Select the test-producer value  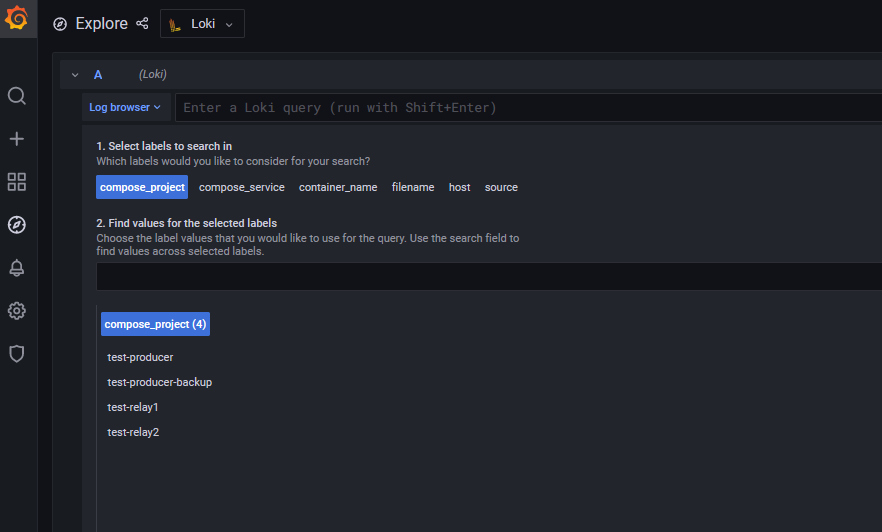[140, 357]
